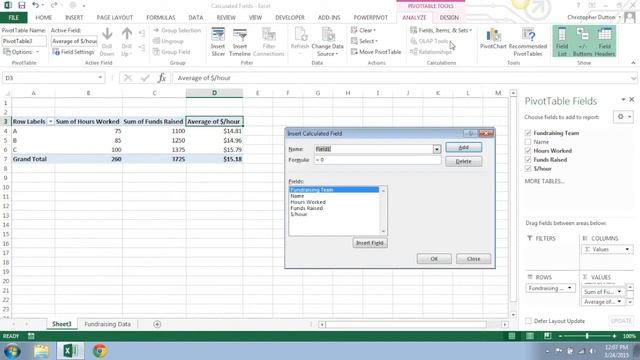Toggle the Field List button
Viewport: 640px width, 360px height.
[x=562, y=42]
